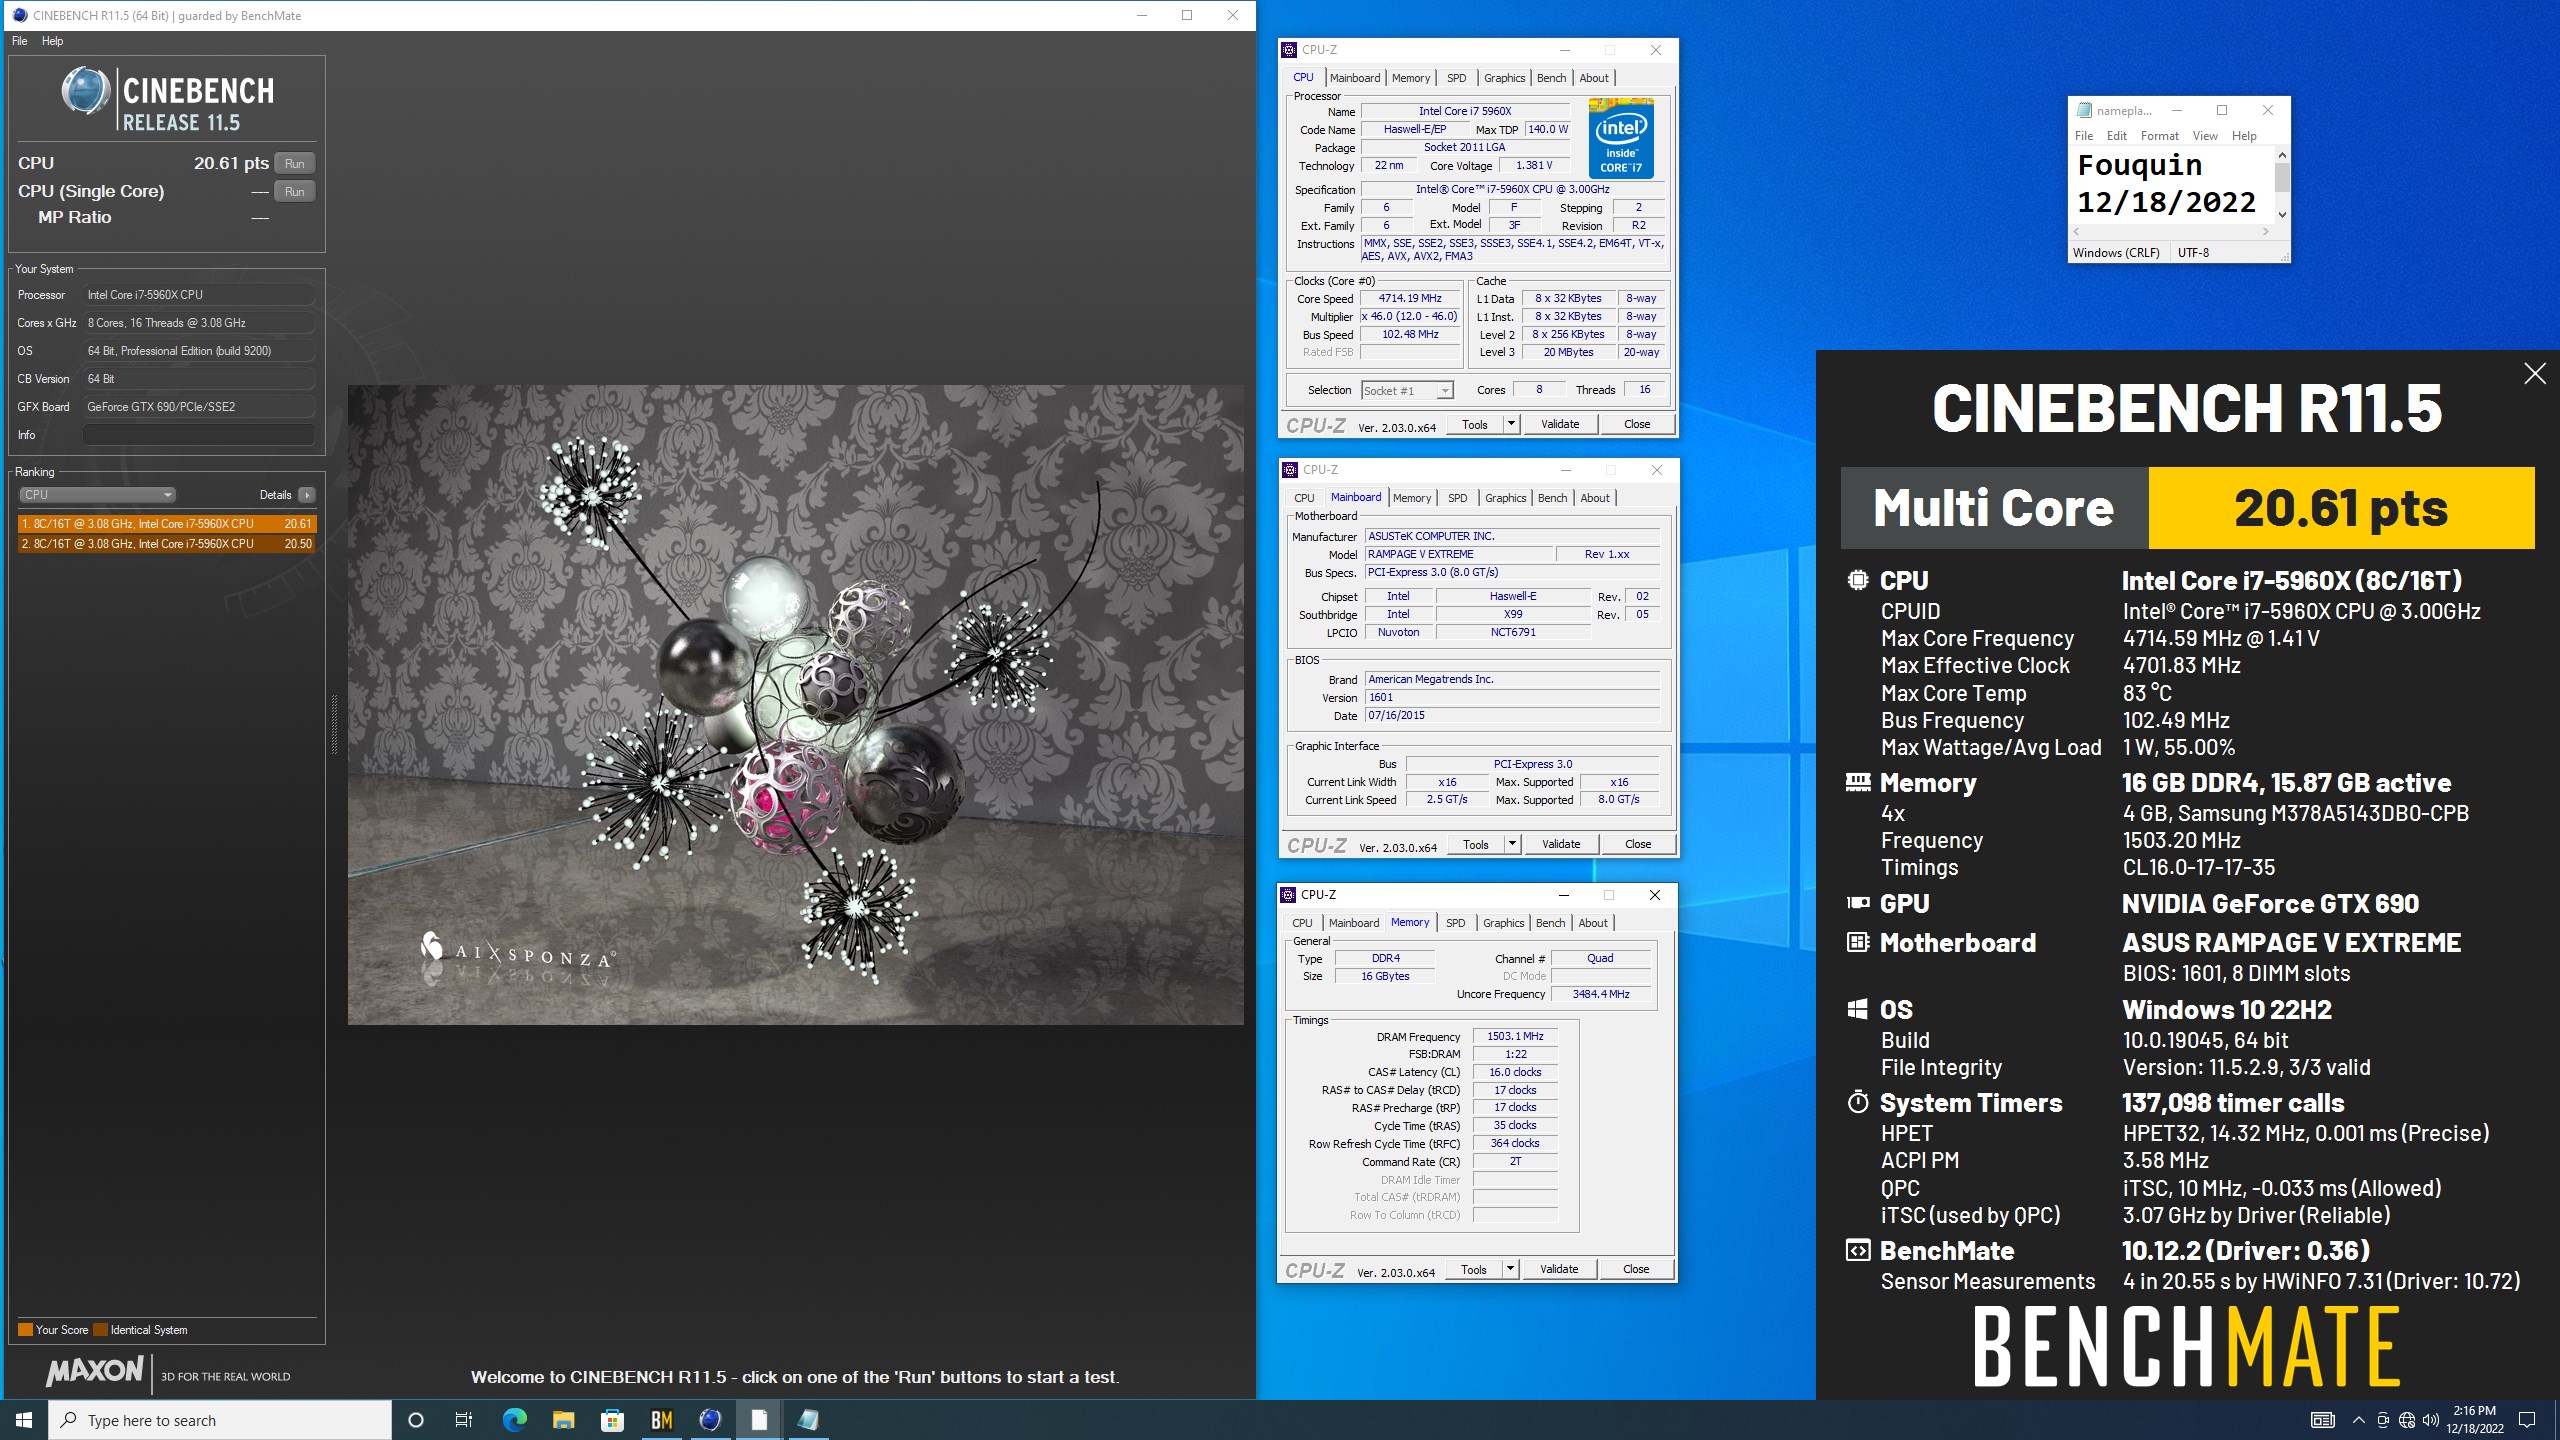Show hidden system tray icons

pos(2358,1420)
